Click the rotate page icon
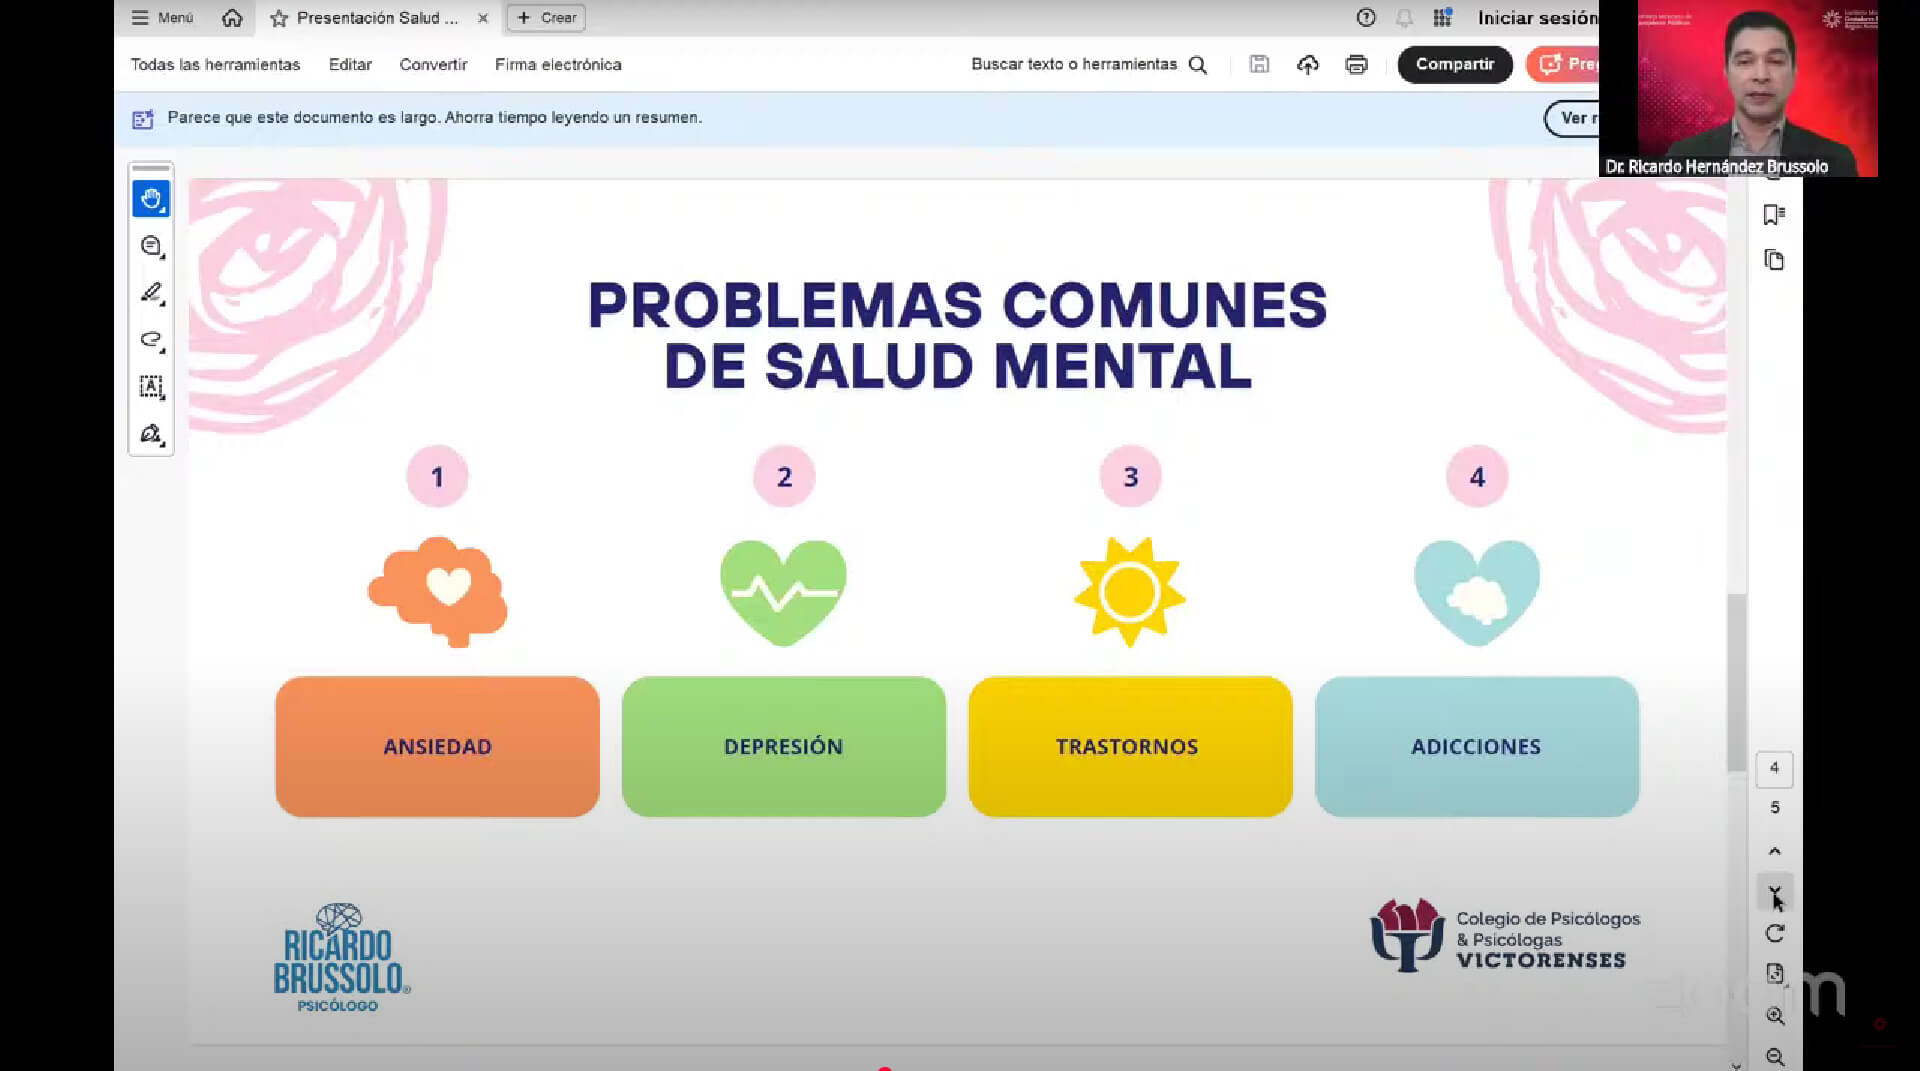1920x1071 pixels. (1774, 934)
